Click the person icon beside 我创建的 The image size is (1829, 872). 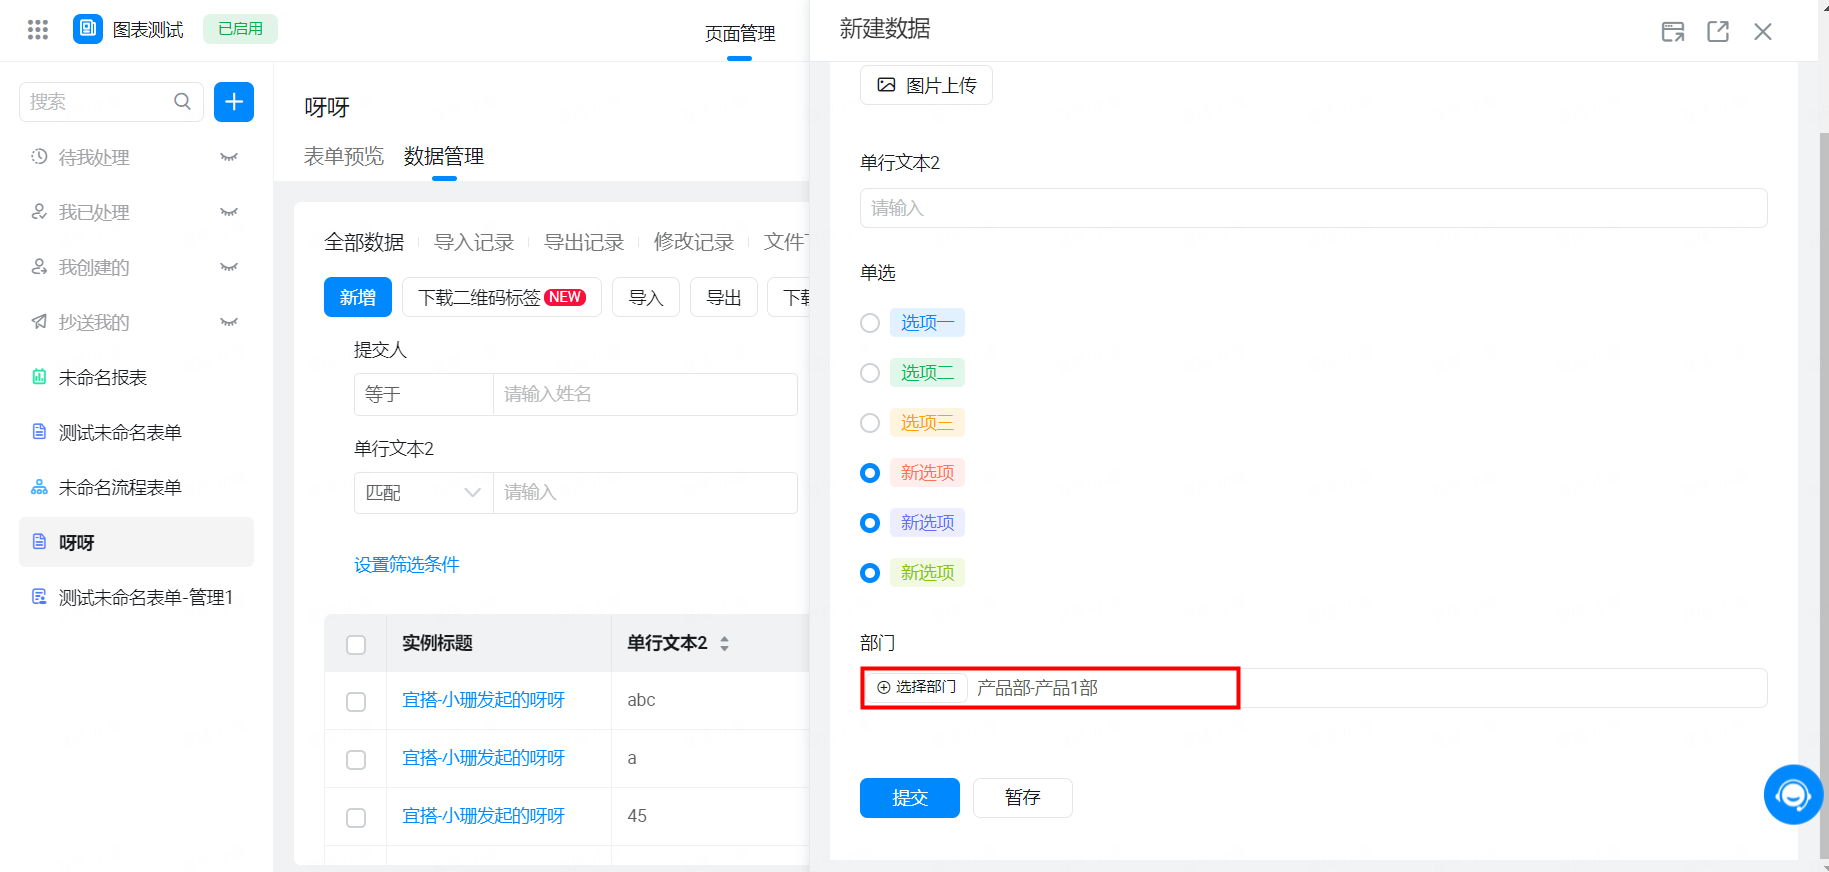(39, 266)
